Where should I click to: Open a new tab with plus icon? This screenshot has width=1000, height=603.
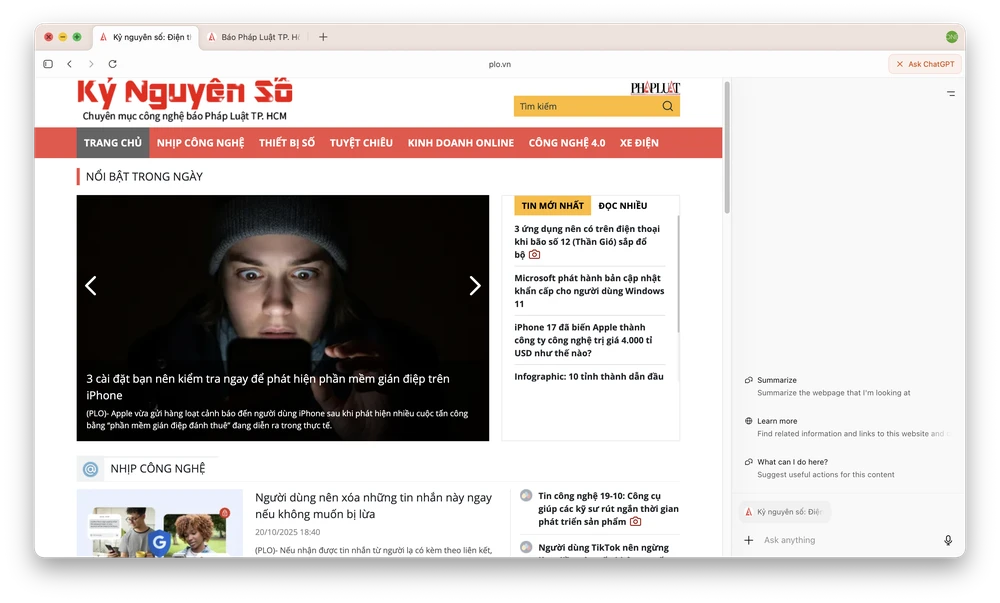[323, 37]
